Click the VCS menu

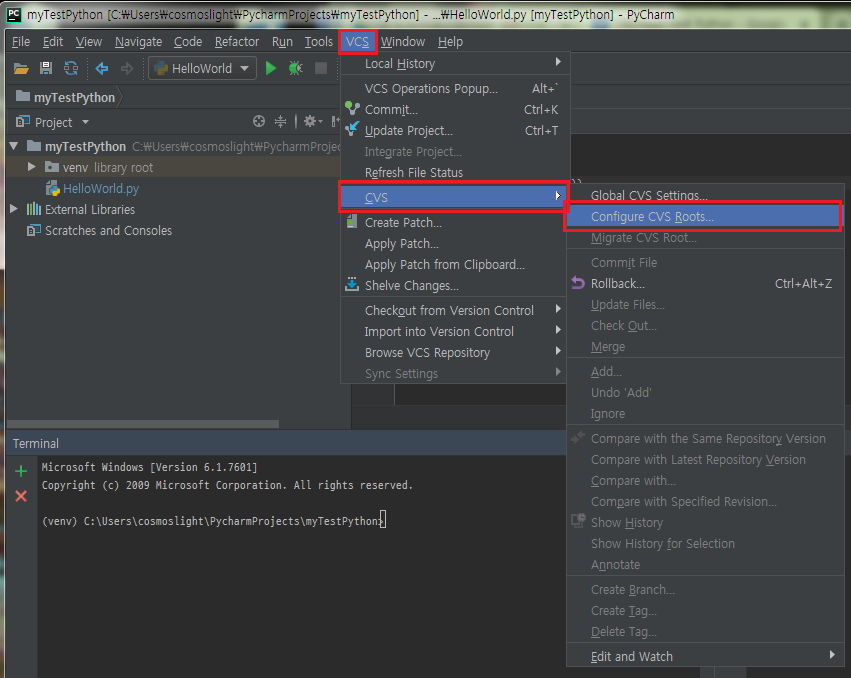[357, 42]
